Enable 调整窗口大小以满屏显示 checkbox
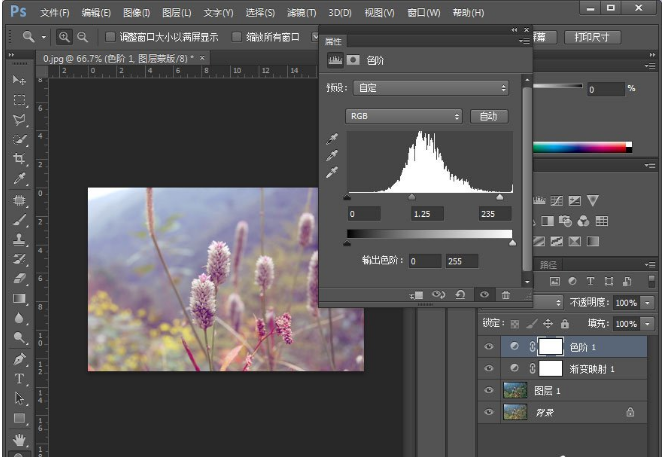The height and width of the screenshot is (457, 663). [x=111, y=37]
